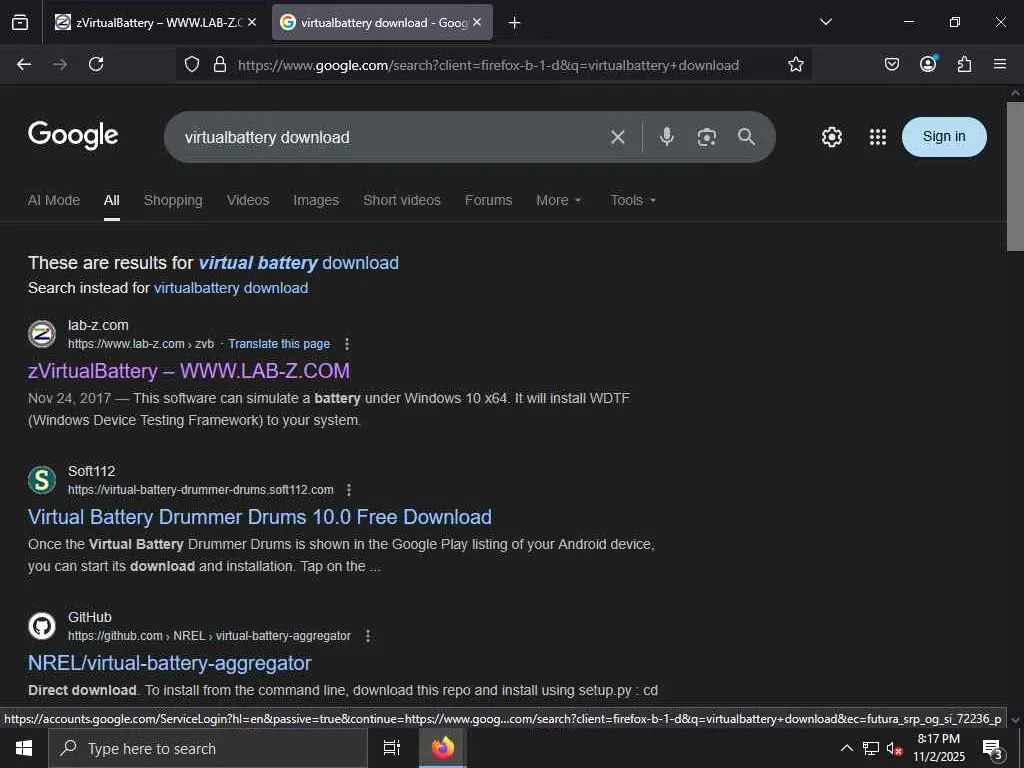Image resolution: width=1024 pixels, height=768 pixels.
Task: Click the lab-z.com site favicon
Action: (x=42, y=334)
